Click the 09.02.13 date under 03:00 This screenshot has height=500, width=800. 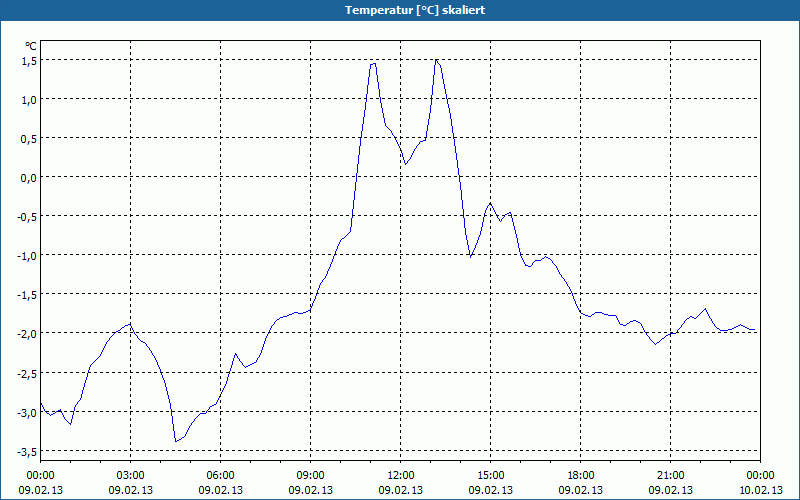(131, 490)
